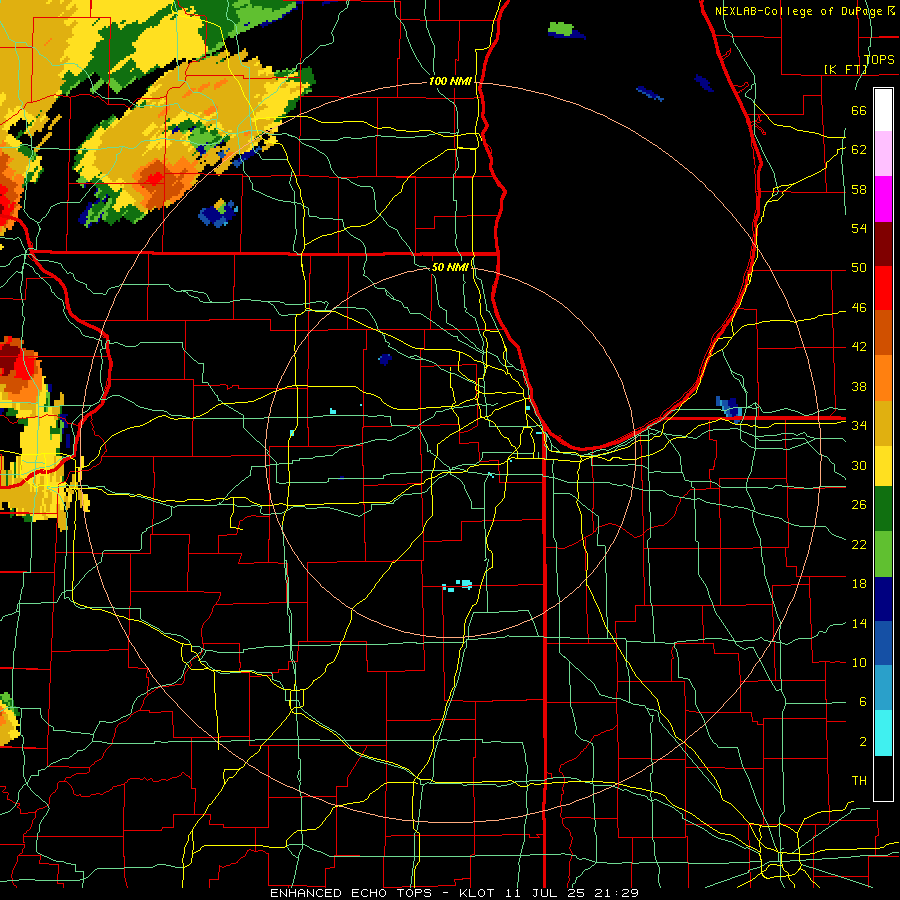Pick the bright red legend swatch
Viewport: 900px width, 900px height.
point(883,288)
